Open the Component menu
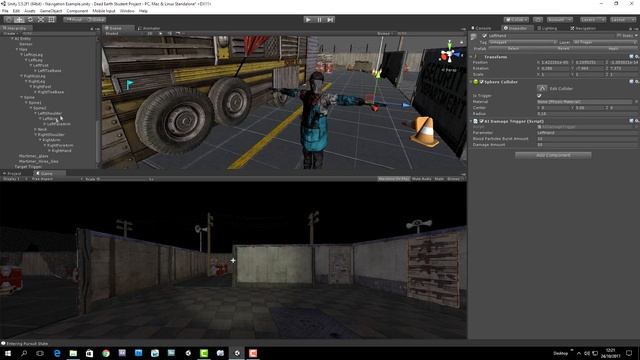 coord(77,11)
